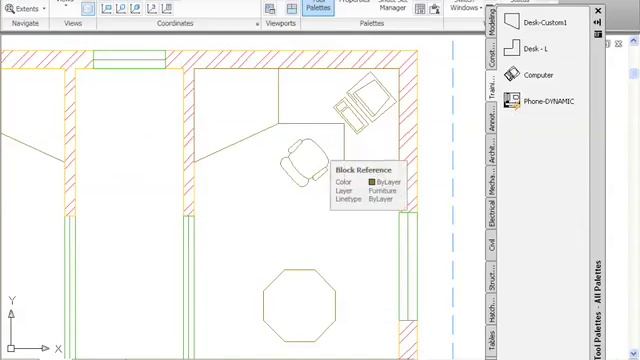Click the Tool Palettes - All Palettes title bar
The image size is (640, 360).
598,310
